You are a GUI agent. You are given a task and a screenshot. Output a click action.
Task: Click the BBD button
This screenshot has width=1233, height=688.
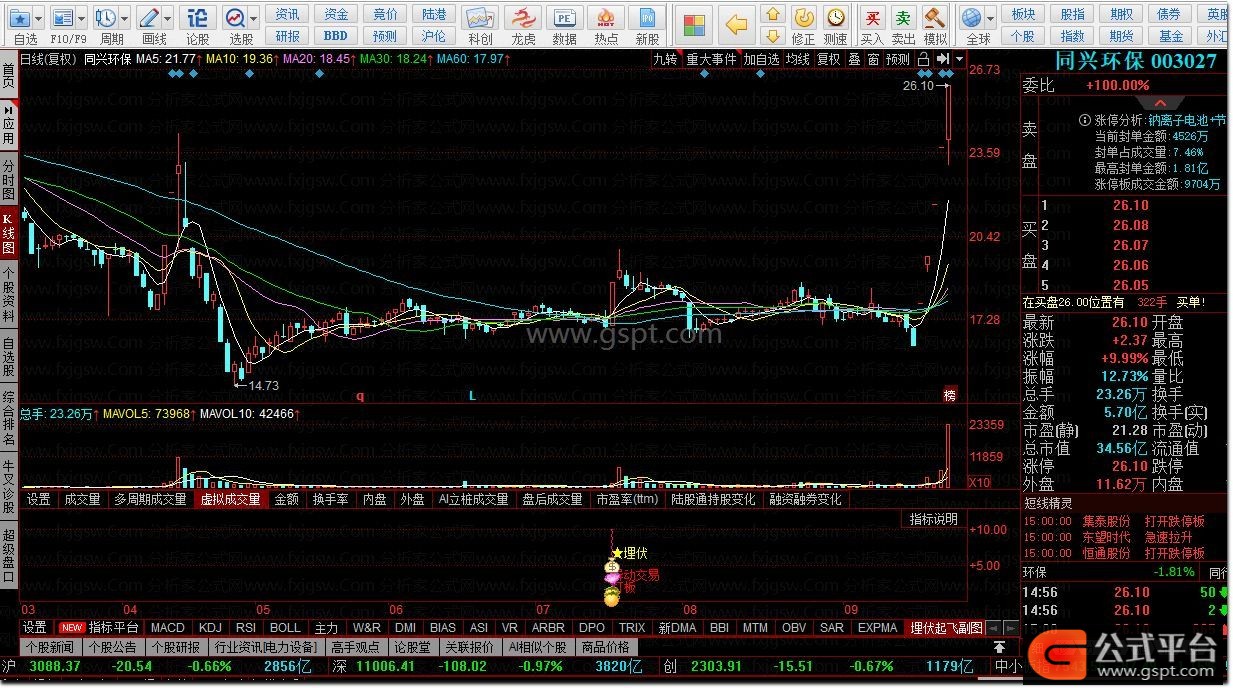tap(337, 36)
